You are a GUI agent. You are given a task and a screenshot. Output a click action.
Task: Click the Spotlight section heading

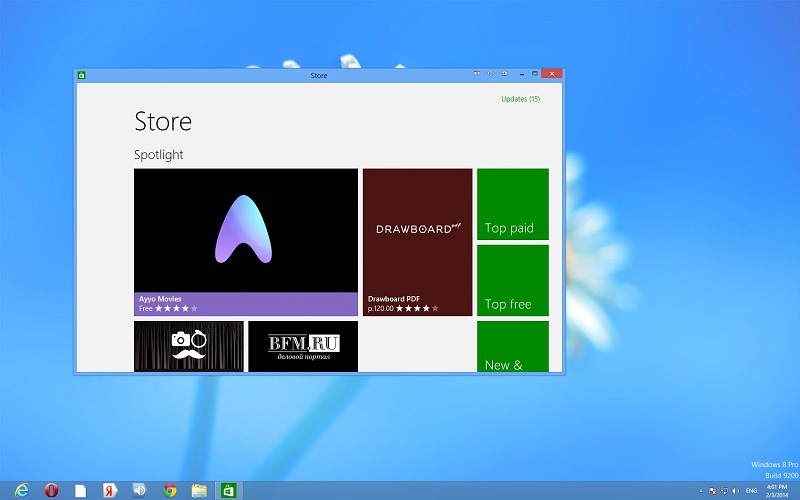[159, 155]
